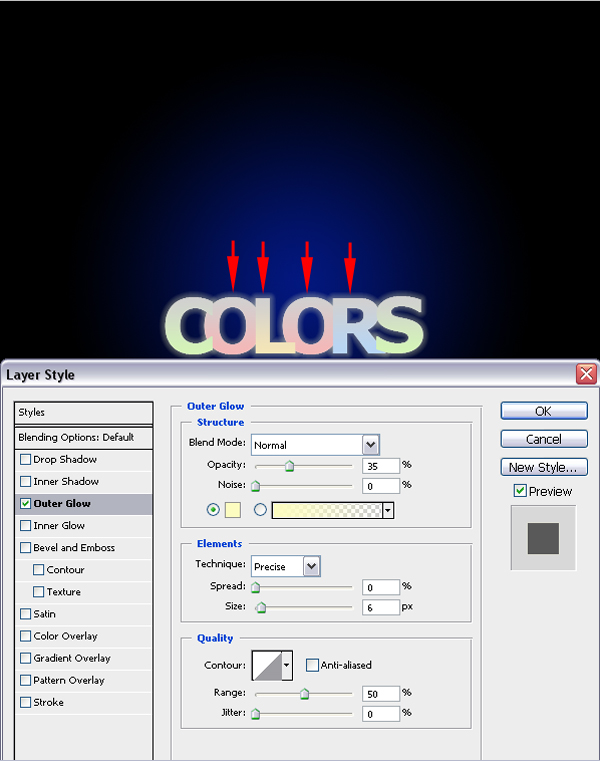
Task: Uncheck the Outer Glow checkbox
Action: pos(25,503)
